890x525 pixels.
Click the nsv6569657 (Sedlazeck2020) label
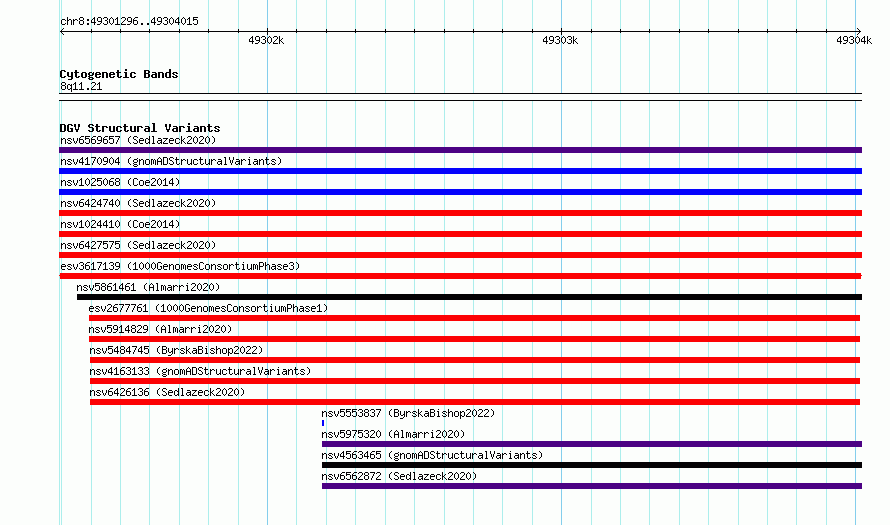138,140
